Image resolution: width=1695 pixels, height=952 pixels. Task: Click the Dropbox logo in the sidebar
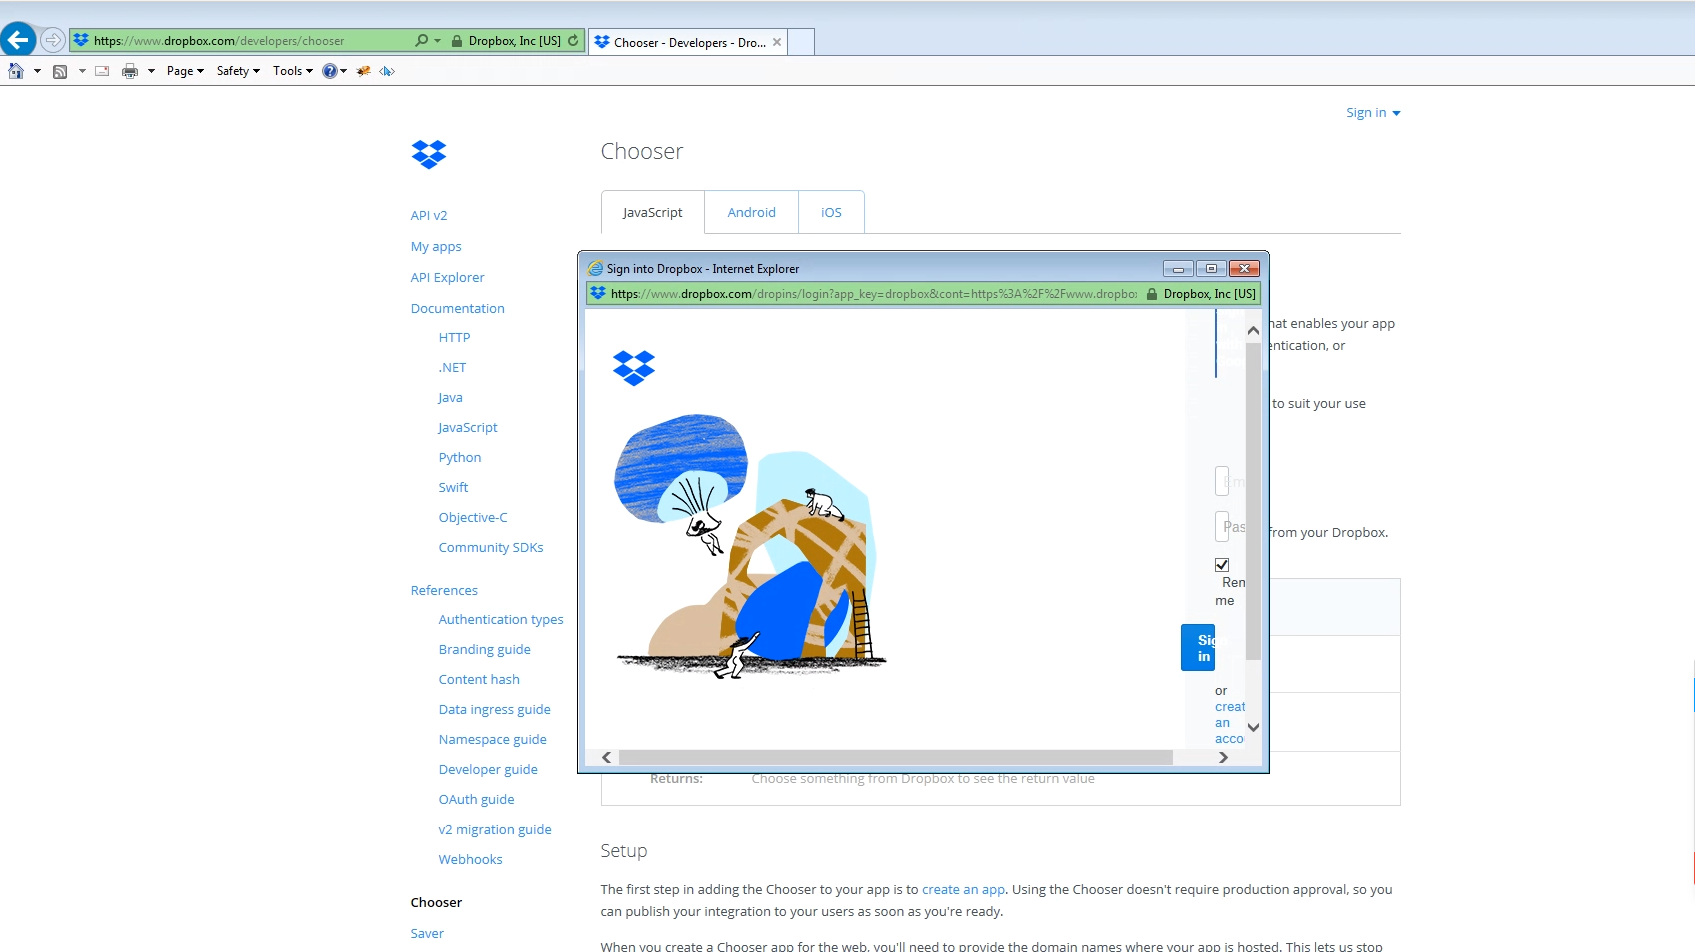[428, 154]
